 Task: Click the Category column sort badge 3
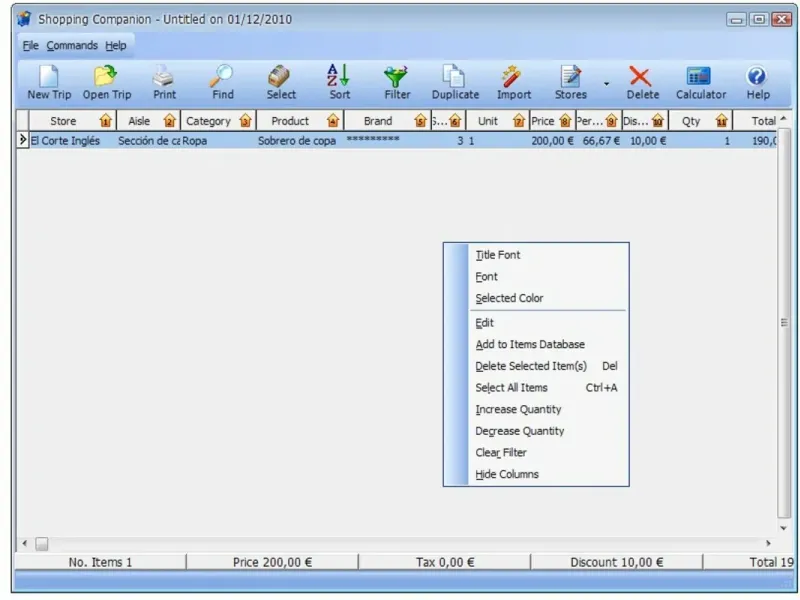coord(245,121)
